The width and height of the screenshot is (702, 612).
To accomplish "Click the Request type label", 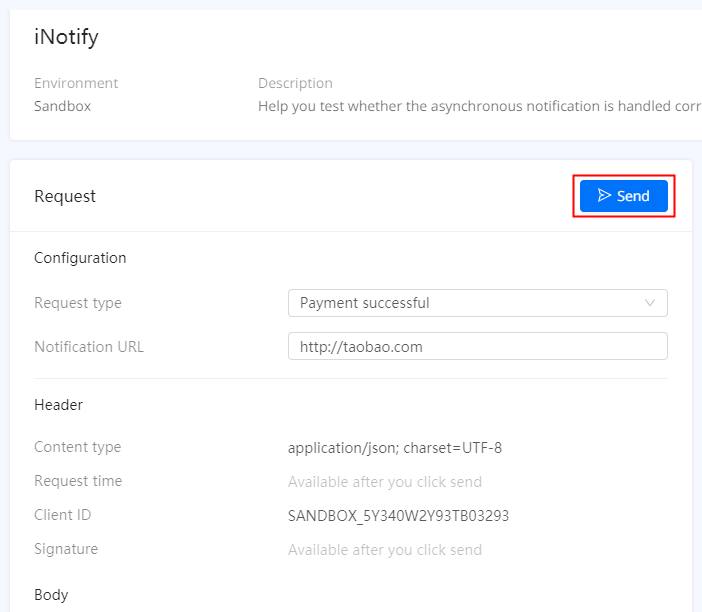I will pos(78,303).
